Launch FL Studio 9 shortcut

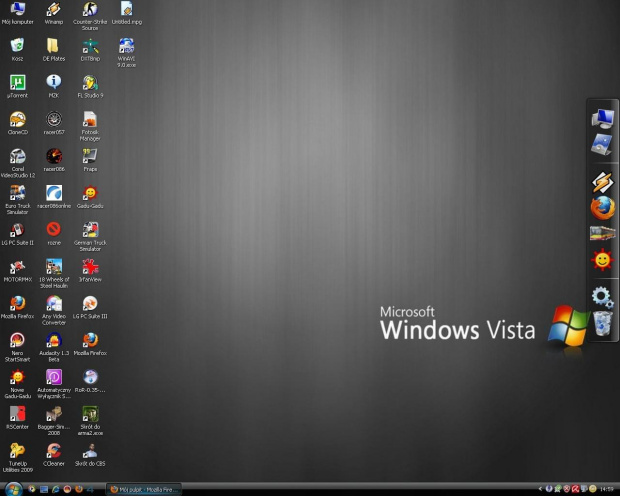[90, 87]
